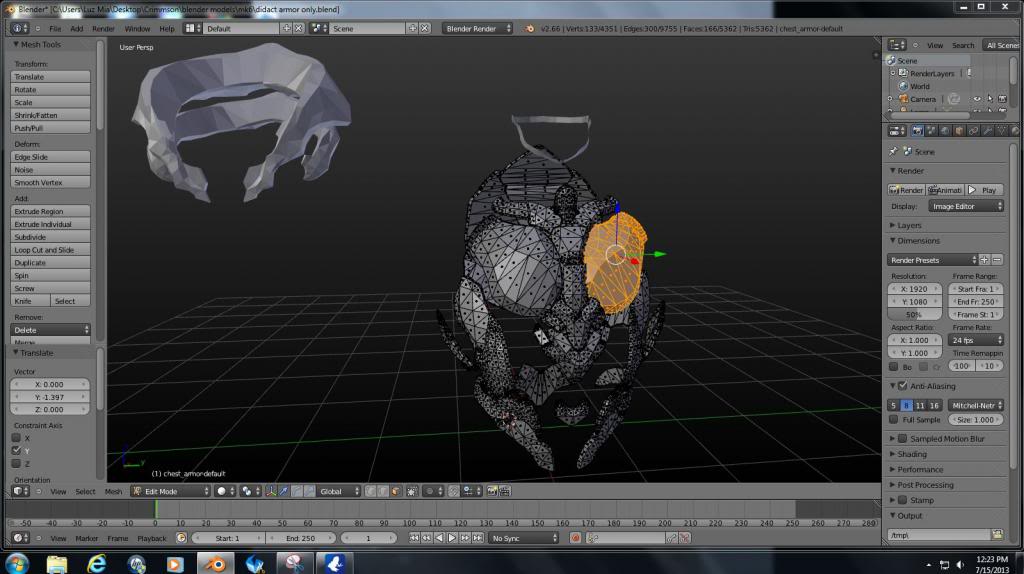Image resolution: width=1024 pixels, height=574 pixels.
Task: Open the Render properties camera tab
Action: tap(918, 131)
